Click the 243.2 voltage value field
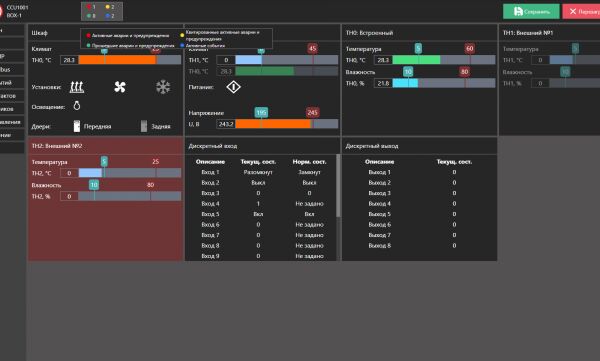This screenshot has width=600, height=361. click(226, 124)
